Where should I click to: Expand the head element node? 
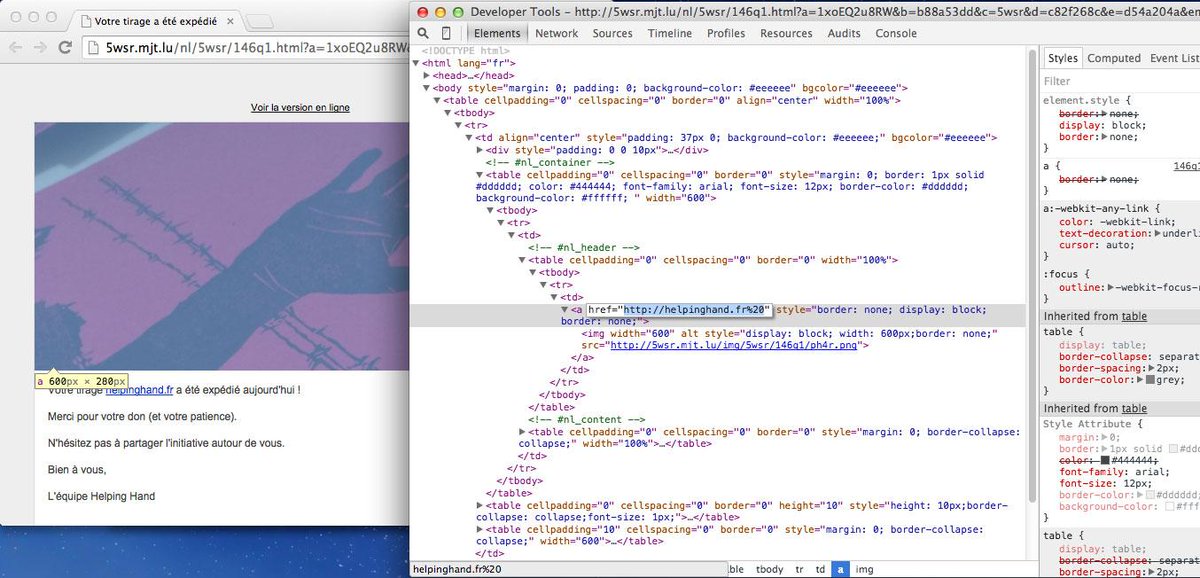[x=427, y=75]
